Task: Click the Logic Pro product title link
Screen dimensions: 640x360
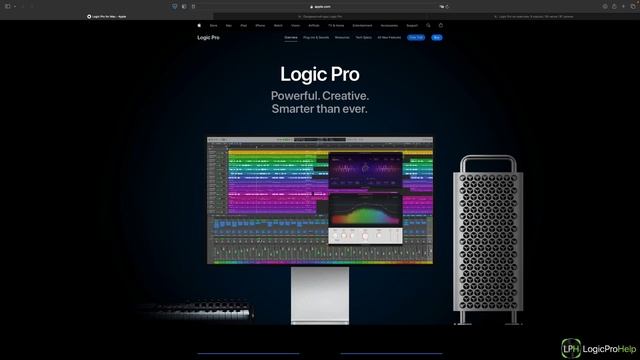Action: pyautogui.click(x=208, y=38)
